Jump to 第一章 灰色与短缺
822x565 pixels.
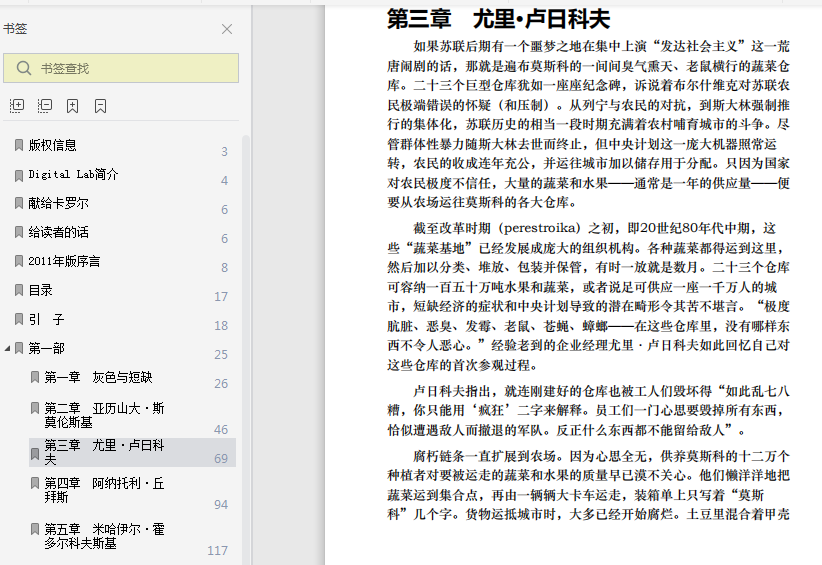tap(98, 377)
